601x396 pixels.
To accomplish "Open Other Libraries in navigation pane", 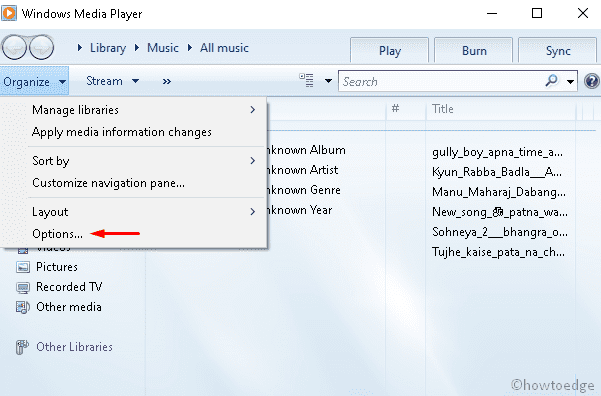I will 74,347.
